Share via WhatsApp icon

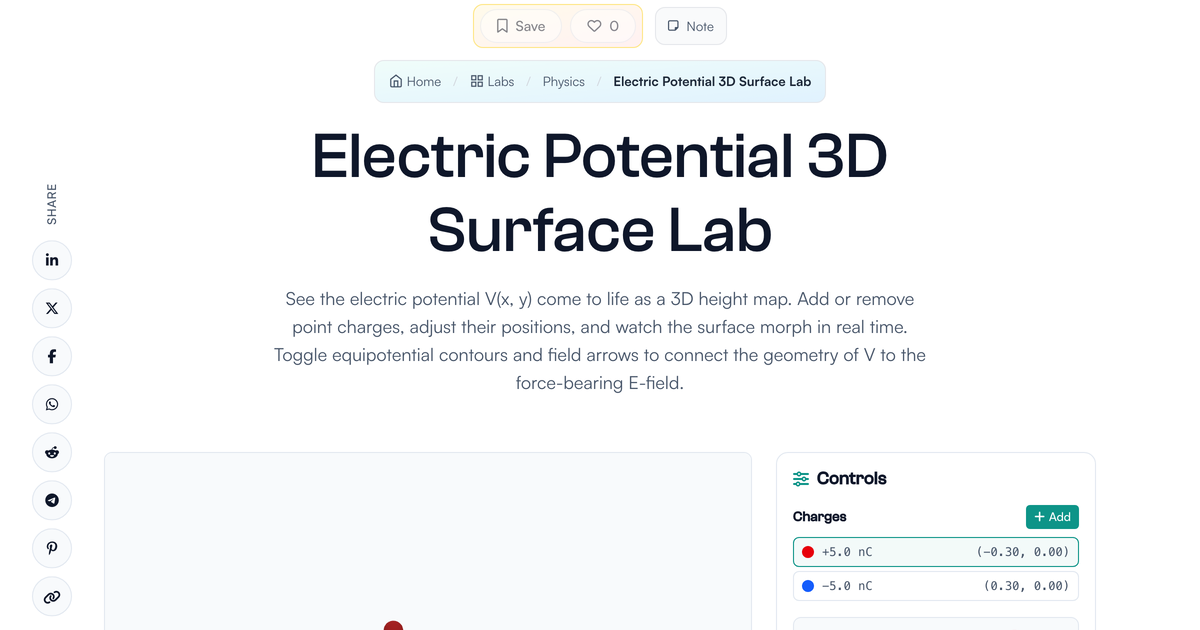52,404
